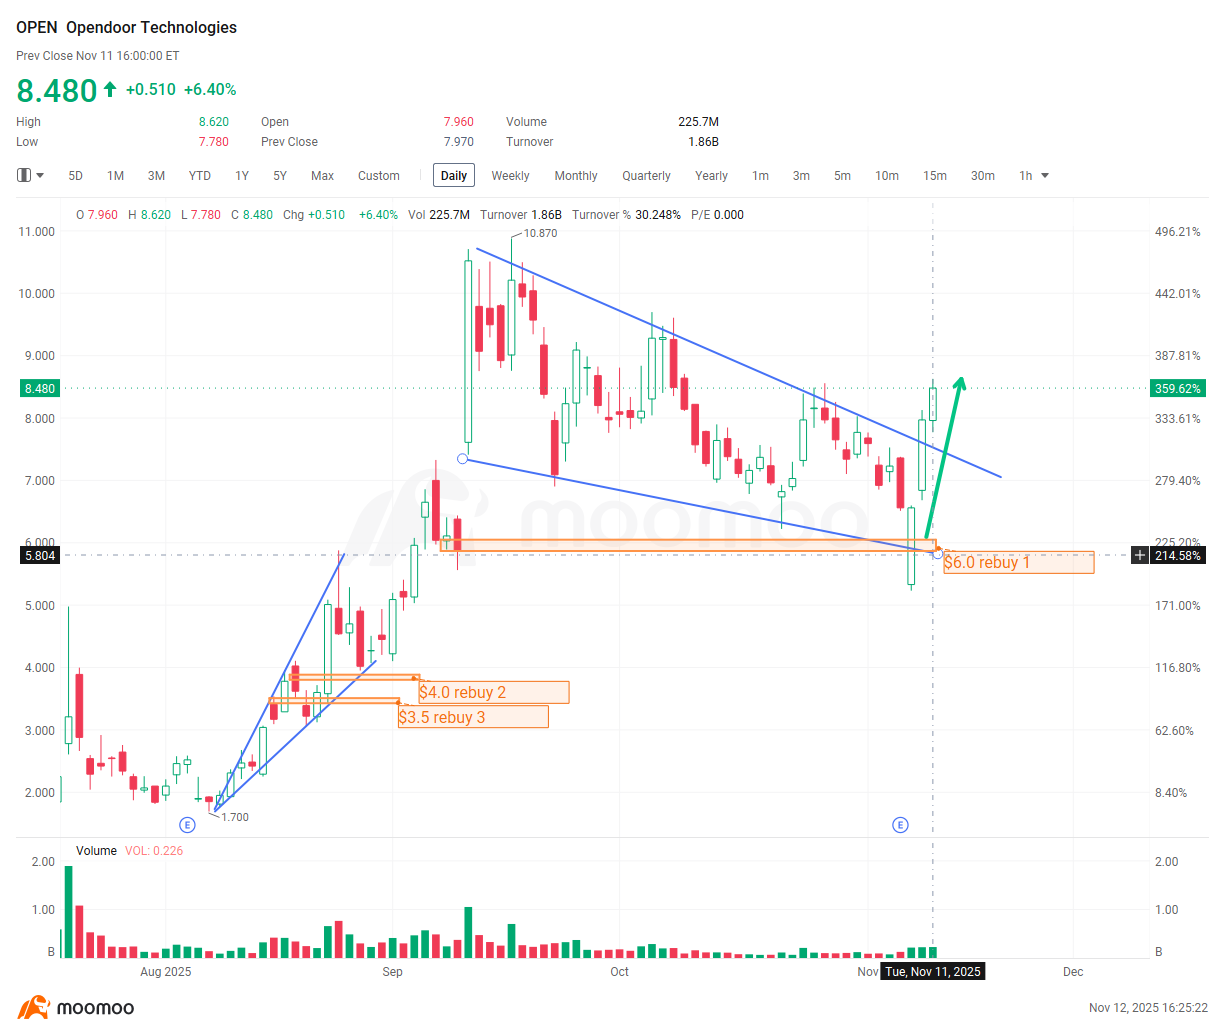Select the YTD time range

click(x=200, y=176)
